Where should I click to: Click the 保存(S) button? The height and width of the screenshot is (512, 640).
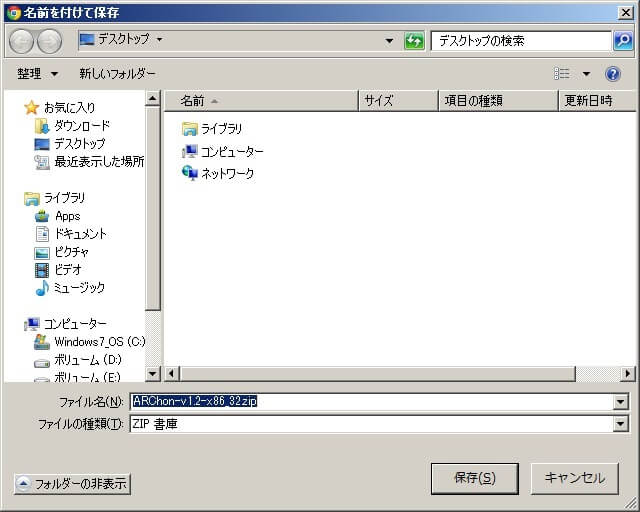pyautogui.click(x=475, y=478)
